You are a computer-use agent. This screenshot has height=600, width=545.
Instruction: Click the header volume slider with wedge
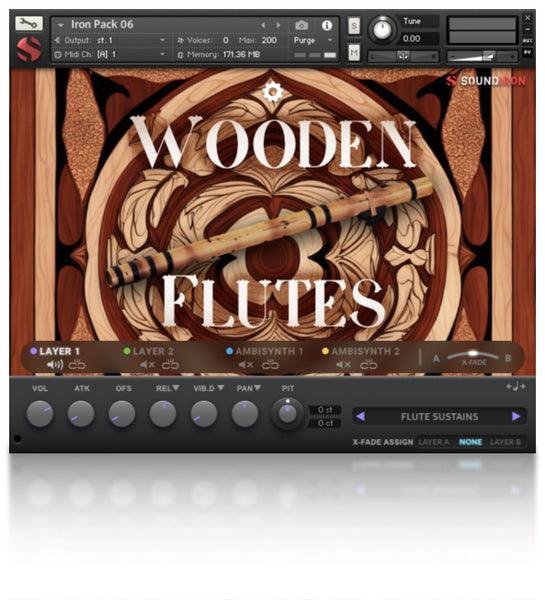(482, 56)
